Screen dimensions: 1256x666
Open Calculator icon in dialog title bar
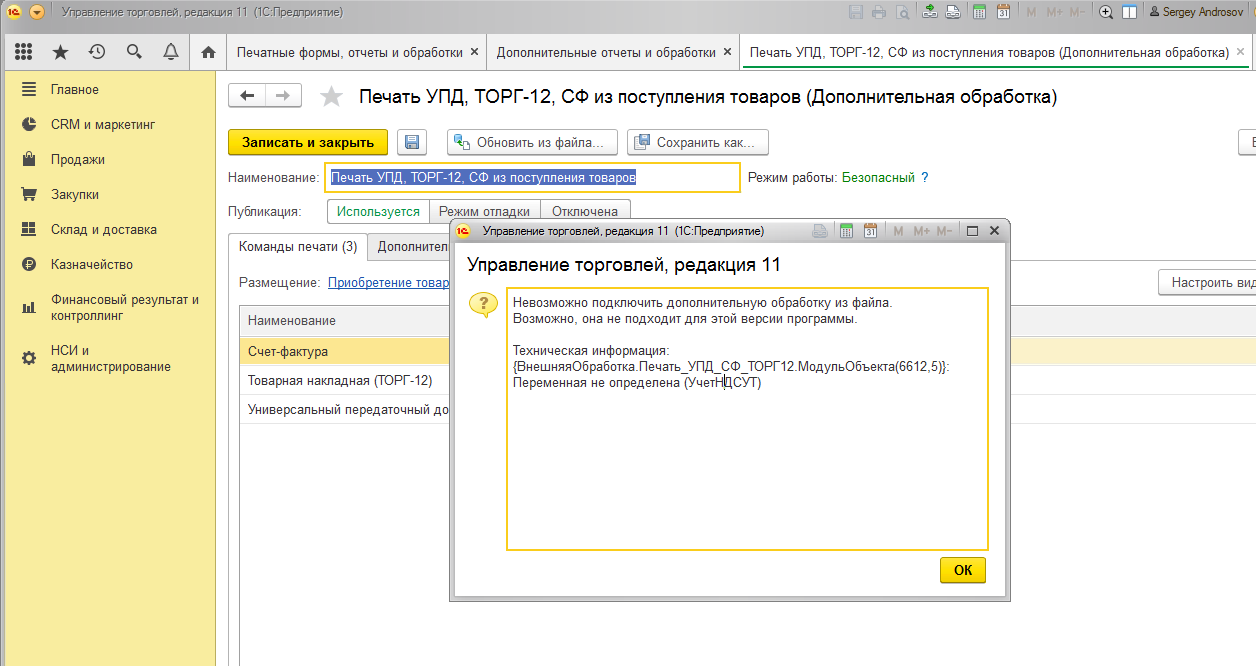(845, 231)
